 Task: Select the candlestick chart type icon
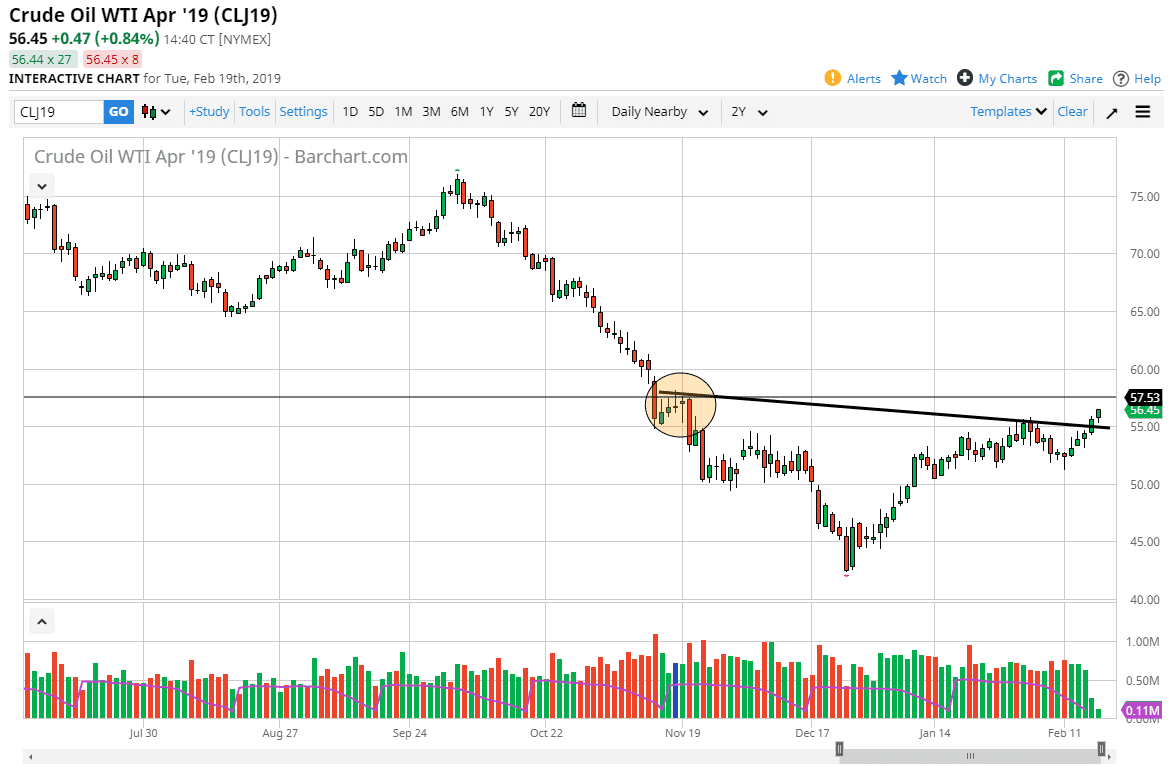pyautogui.click(x=148, y=111)
